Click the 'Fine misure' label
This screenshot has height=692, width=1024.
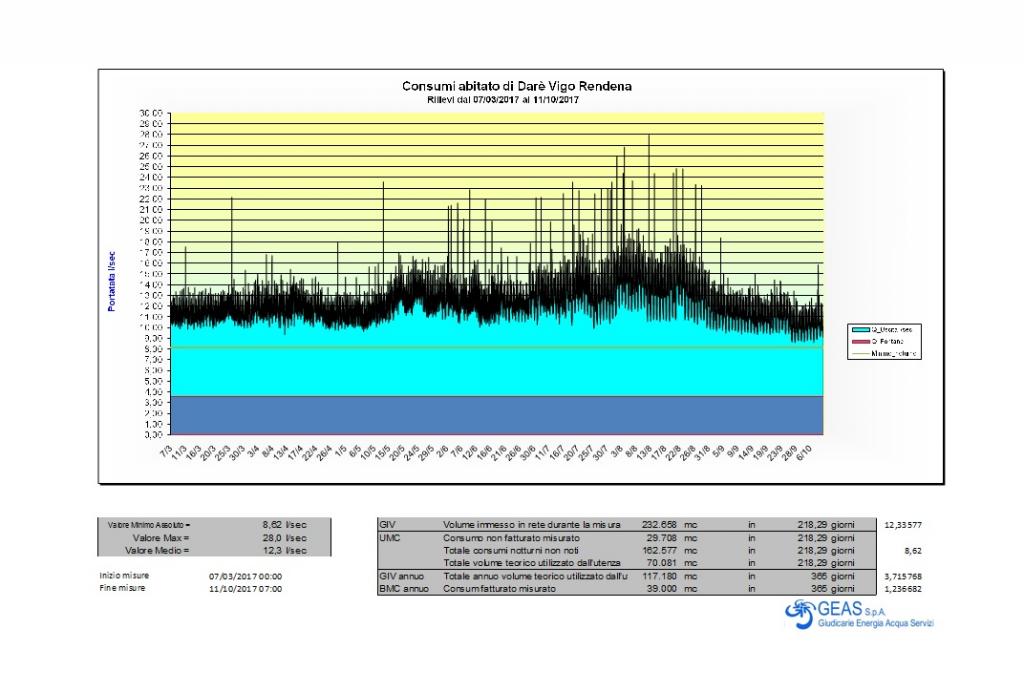click(122, 588)
